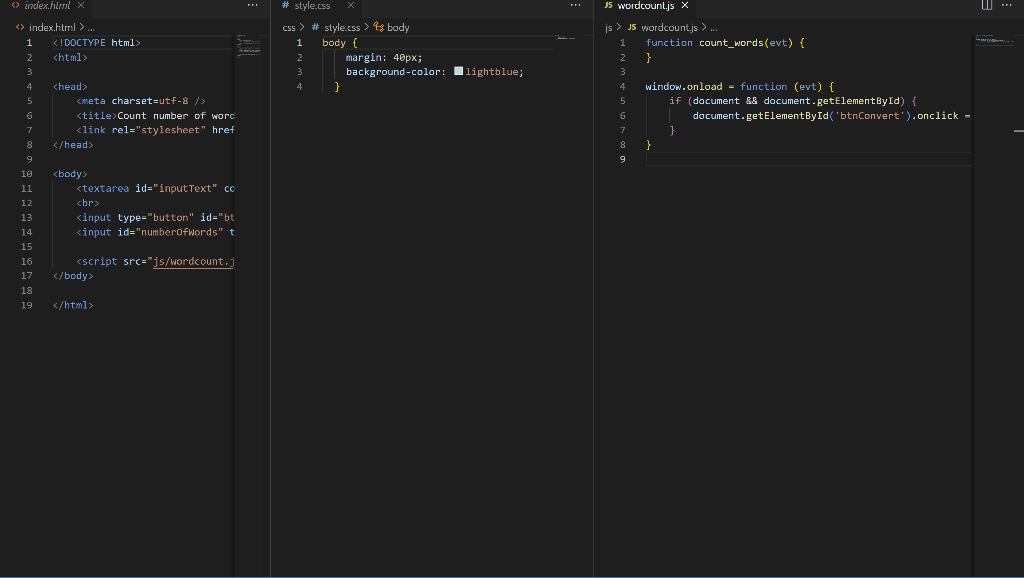Image resolution: width=1024 pixels, height=578 pixels.
Task: Click the '<head>' opening tag
Action: 70,86
